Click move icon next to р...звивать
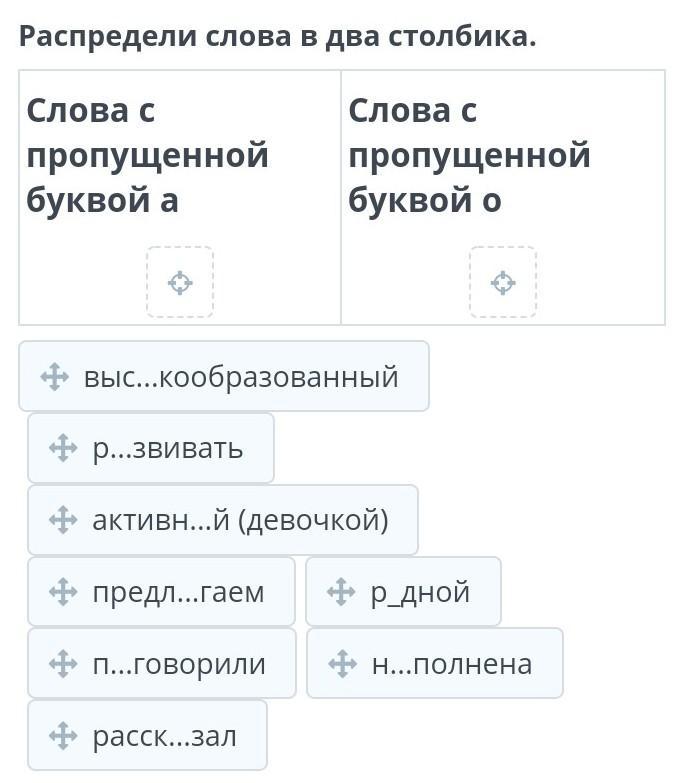The width and height of the screenshot is (685, 783). click(x=63, y=448)
